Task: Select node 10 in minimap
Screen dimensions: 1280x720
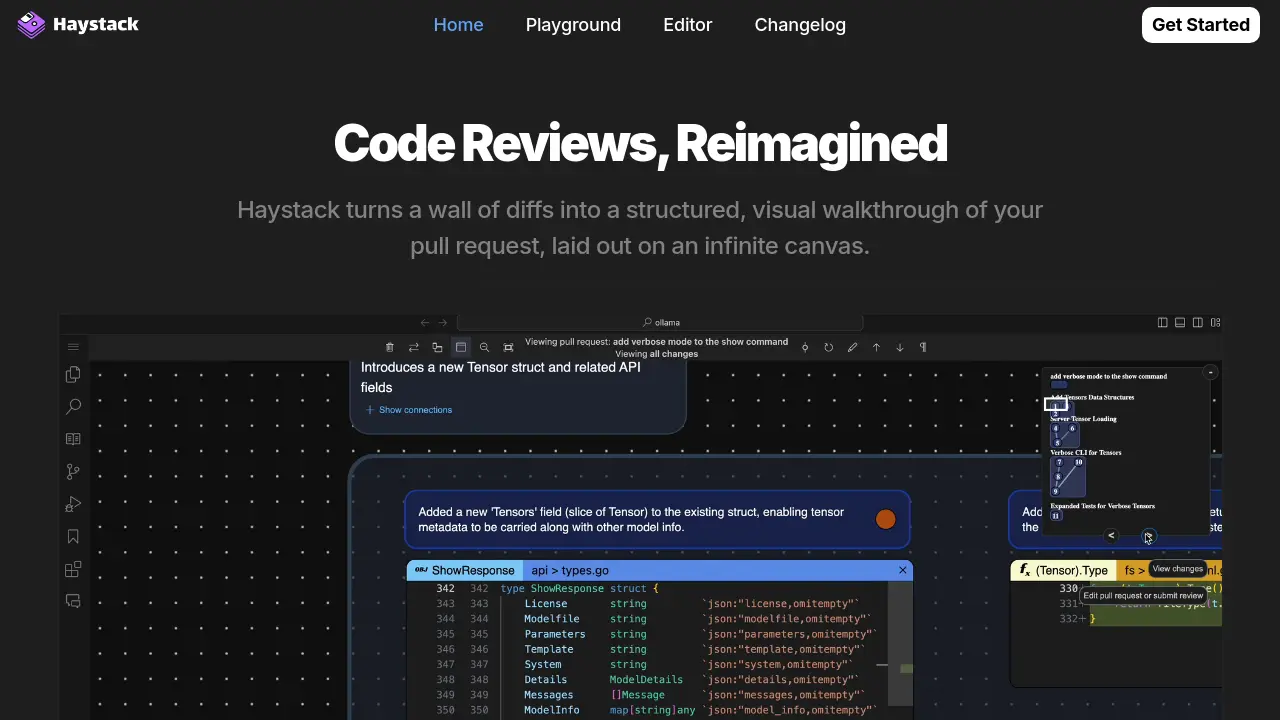Action: [x=1079, y=462]
